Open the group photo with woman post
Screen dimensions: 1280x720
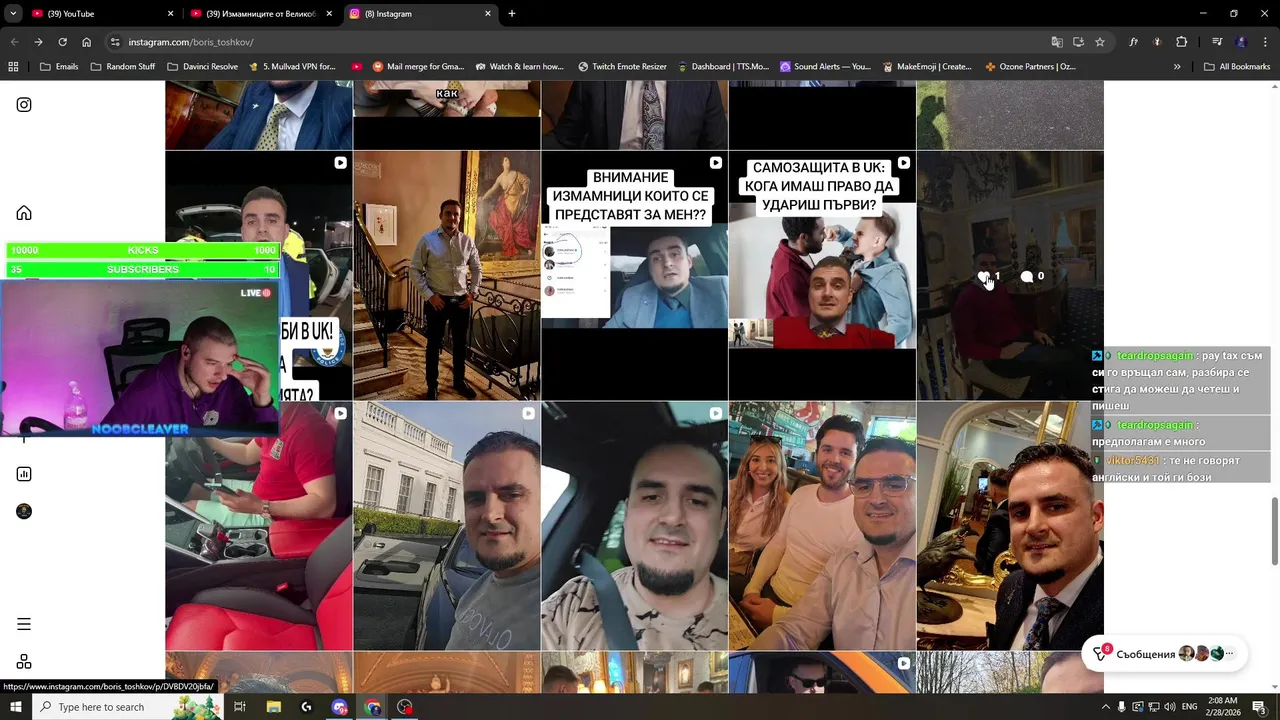822,526
